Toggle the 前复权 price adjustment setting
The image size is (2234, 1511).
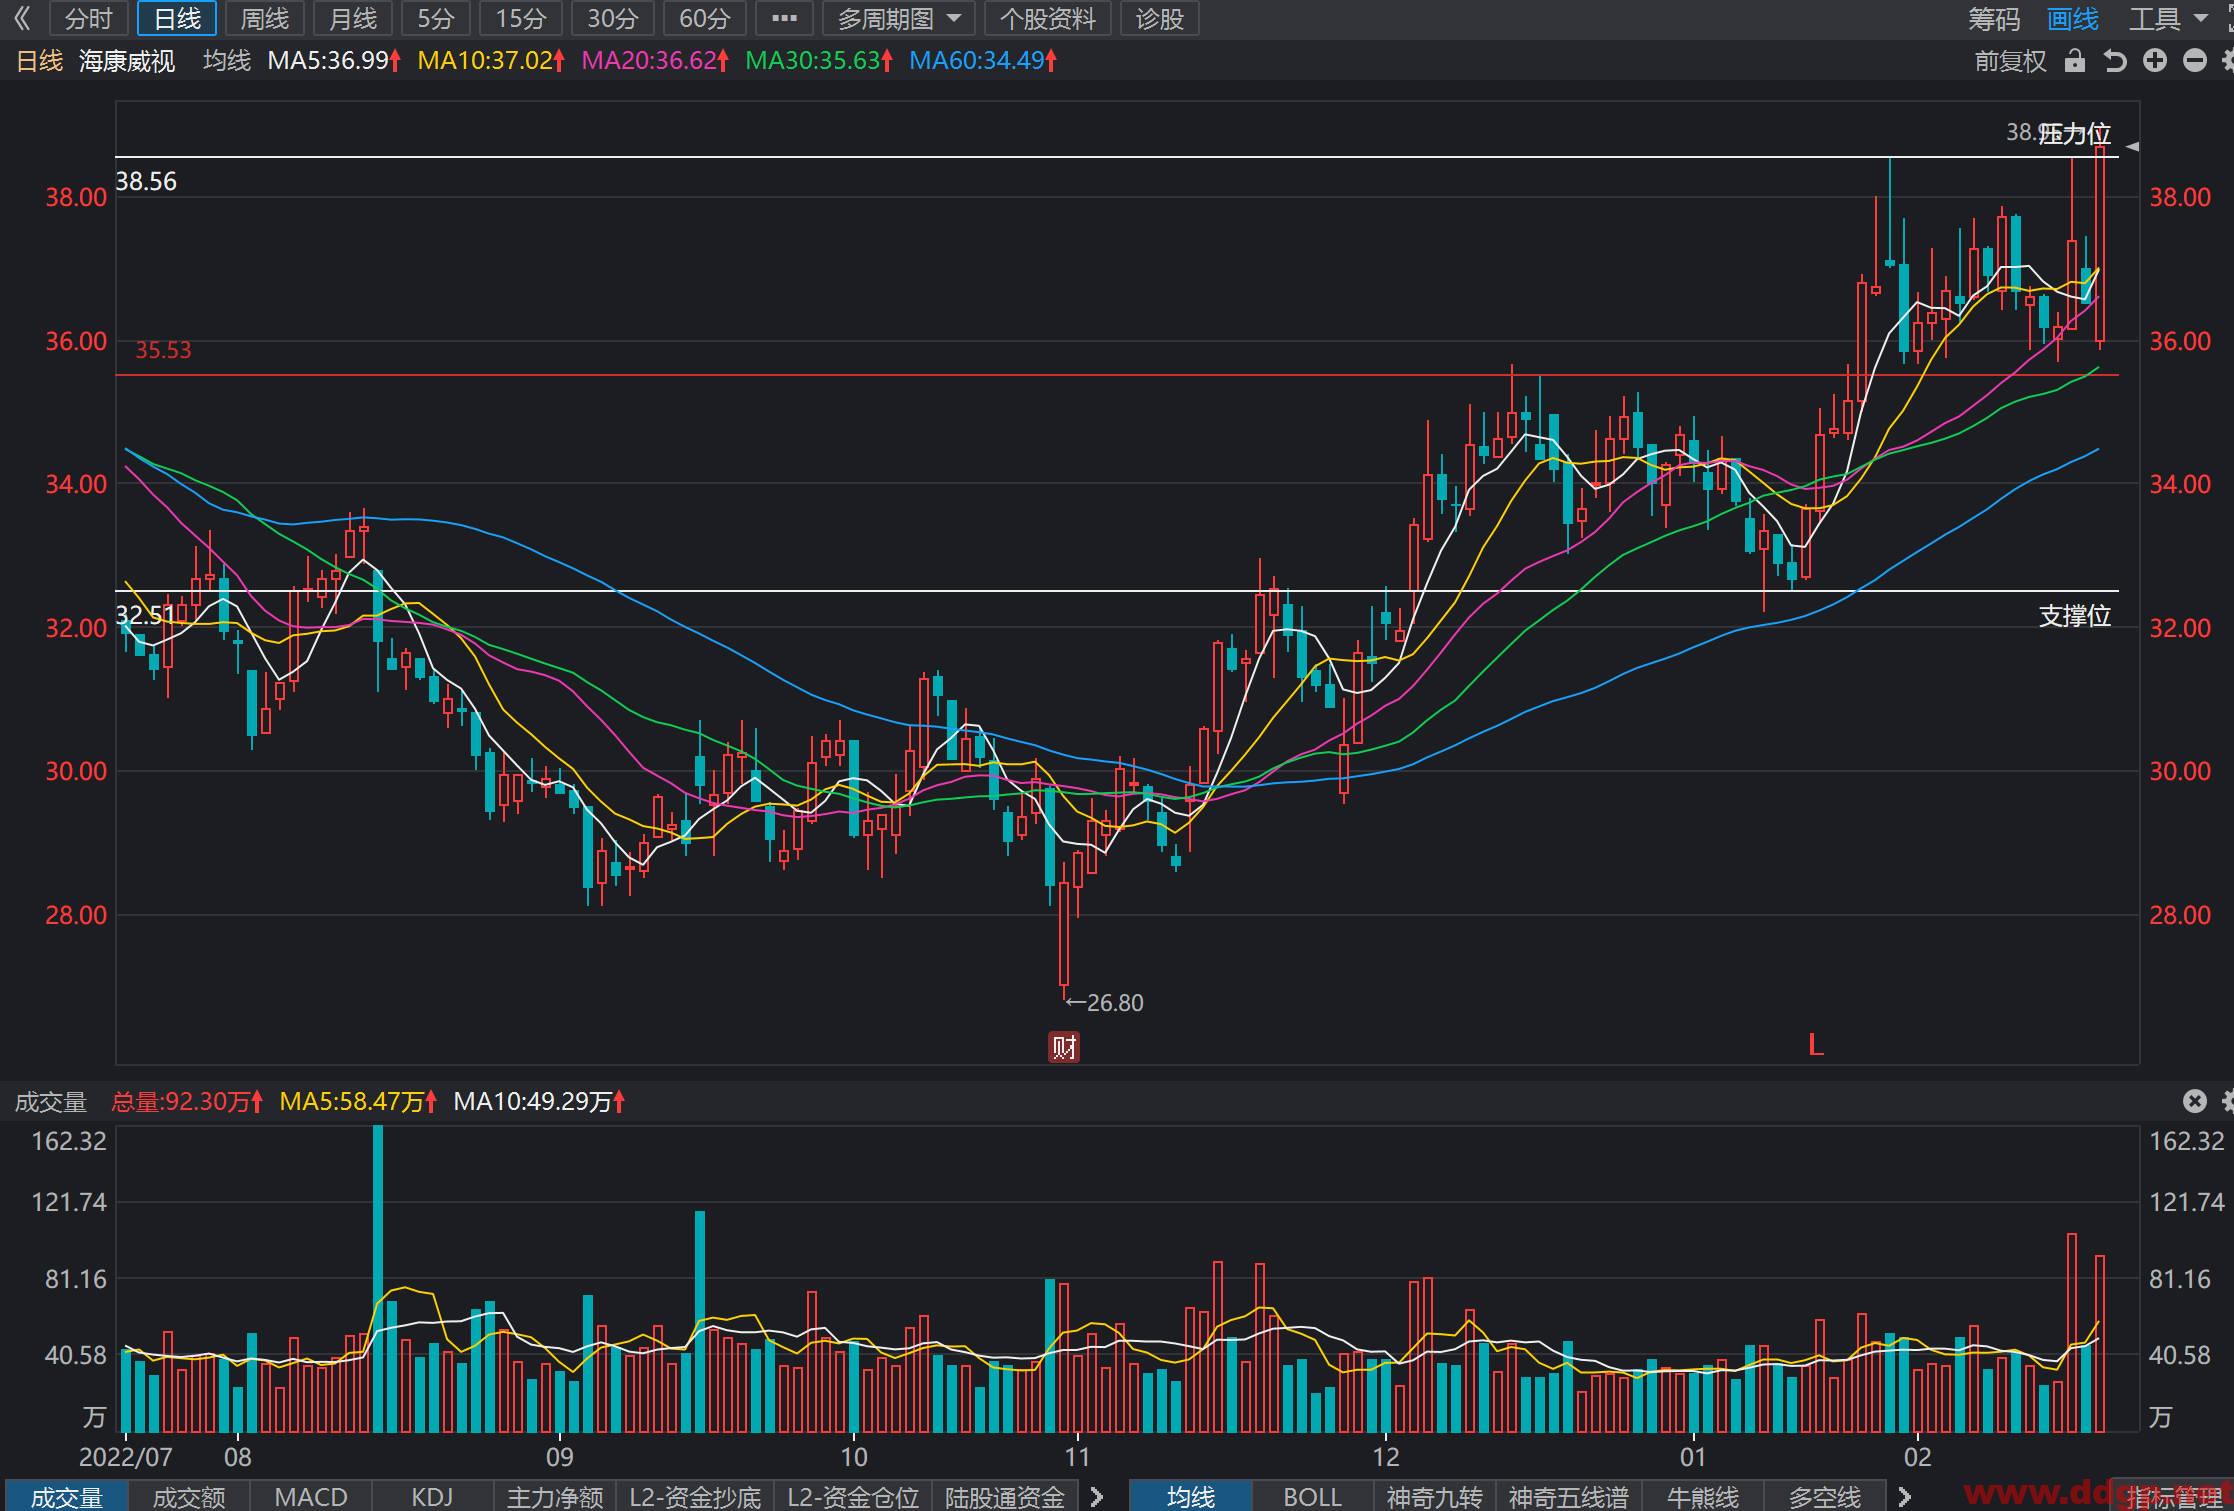[2010, 61]
